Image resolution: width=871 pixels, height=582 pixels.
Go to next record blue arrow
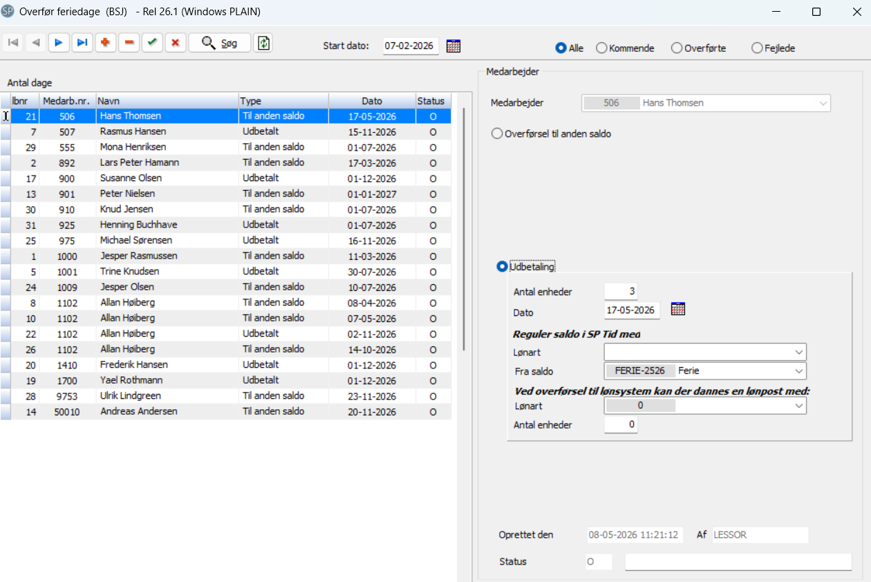click(59, 43)
